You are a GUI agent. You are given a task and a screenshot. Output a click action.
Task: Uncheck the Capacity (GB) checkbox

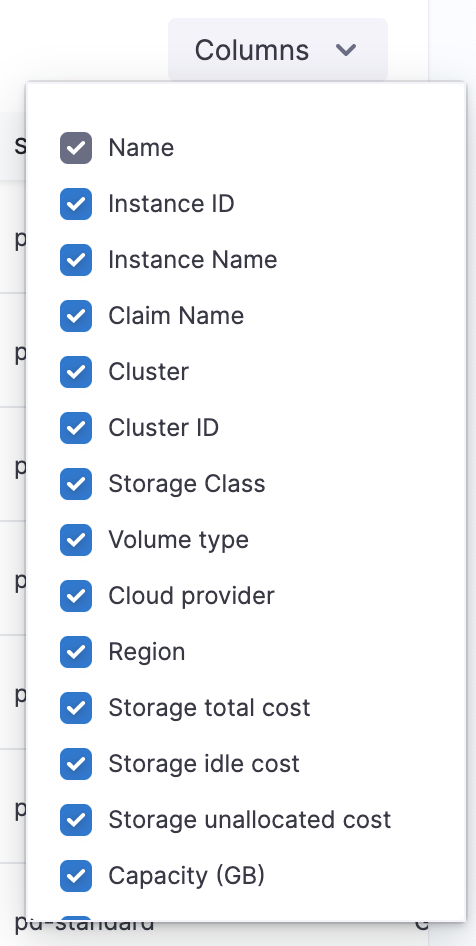76,876
